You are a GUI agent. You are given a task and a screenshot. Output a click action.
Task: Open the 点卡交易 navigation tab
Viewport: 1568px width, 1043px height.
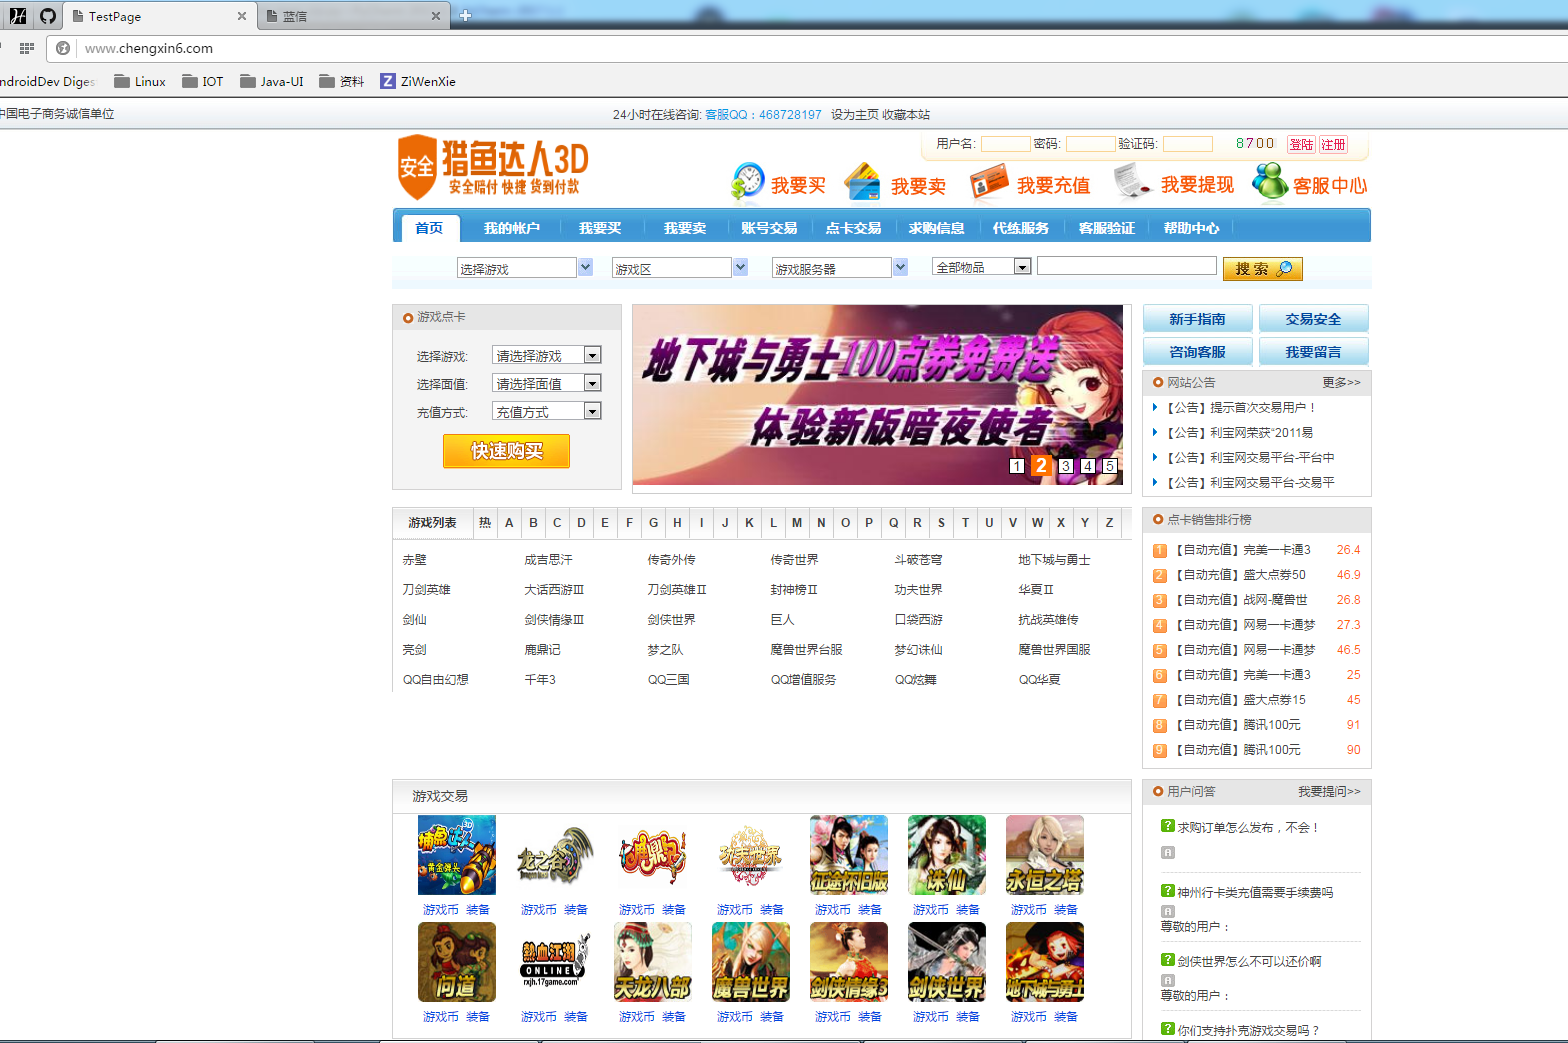853,228
